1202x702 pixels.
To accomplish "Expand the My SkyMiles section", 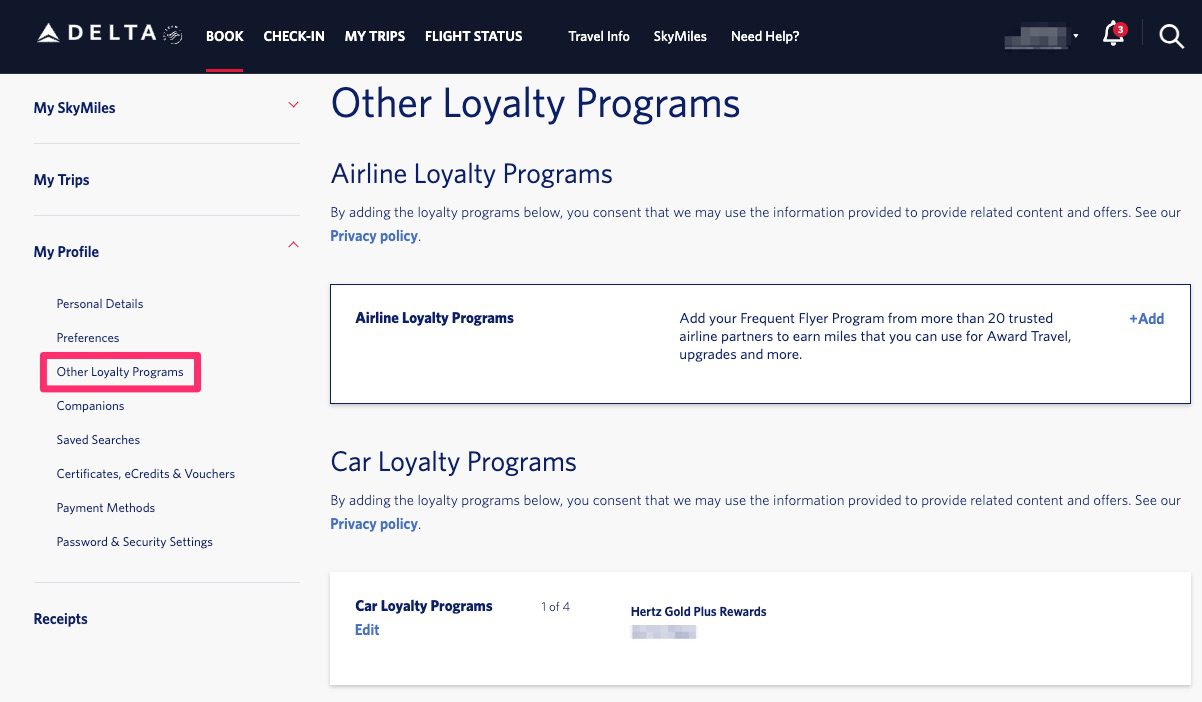I will point(293,103).
